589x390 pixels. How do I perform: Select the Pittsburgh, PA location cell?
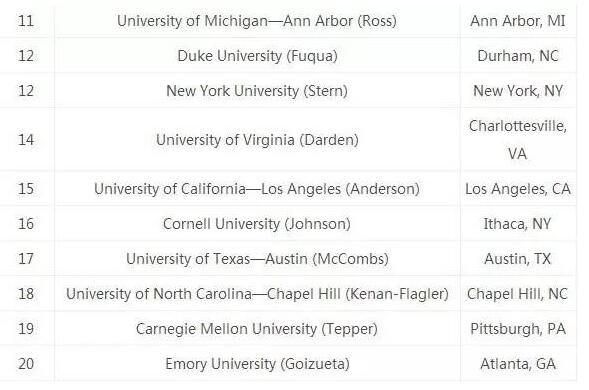[x=518, y=328]
